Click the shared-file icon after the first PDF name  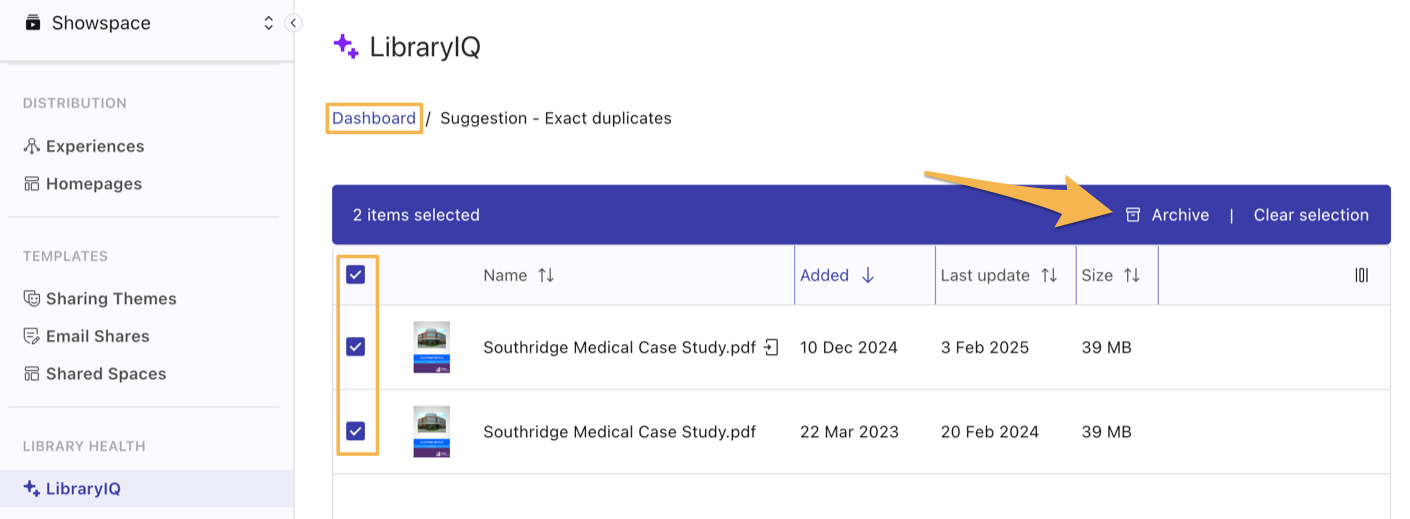click(771, 347)
